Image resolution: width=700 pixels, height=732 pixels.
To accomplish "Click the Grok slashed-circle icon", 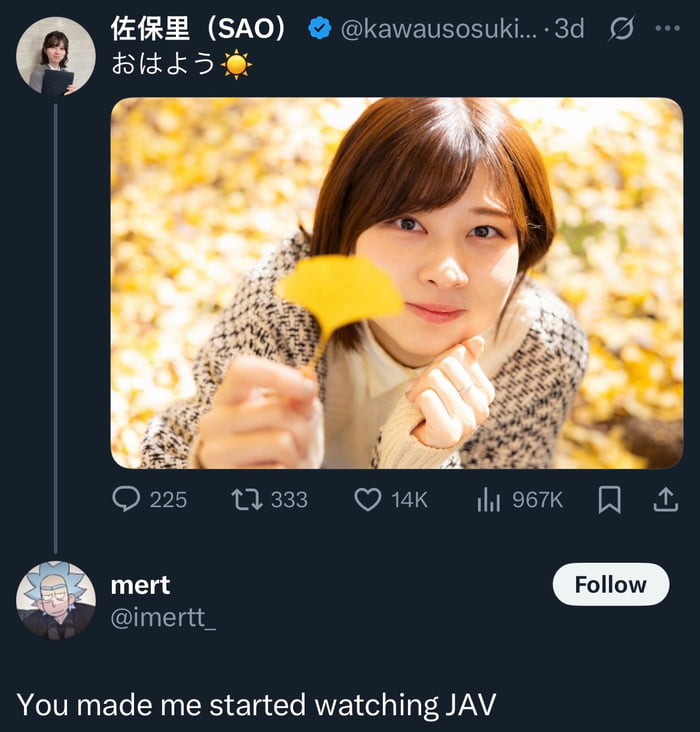I will [x=621, y=29].
